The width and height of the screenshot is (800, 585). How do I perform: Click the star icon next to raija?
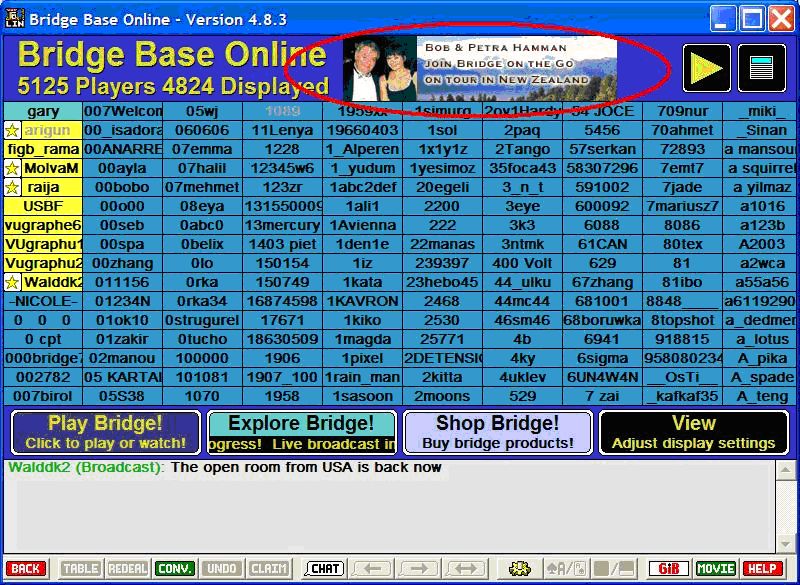[x=12, y=188]
